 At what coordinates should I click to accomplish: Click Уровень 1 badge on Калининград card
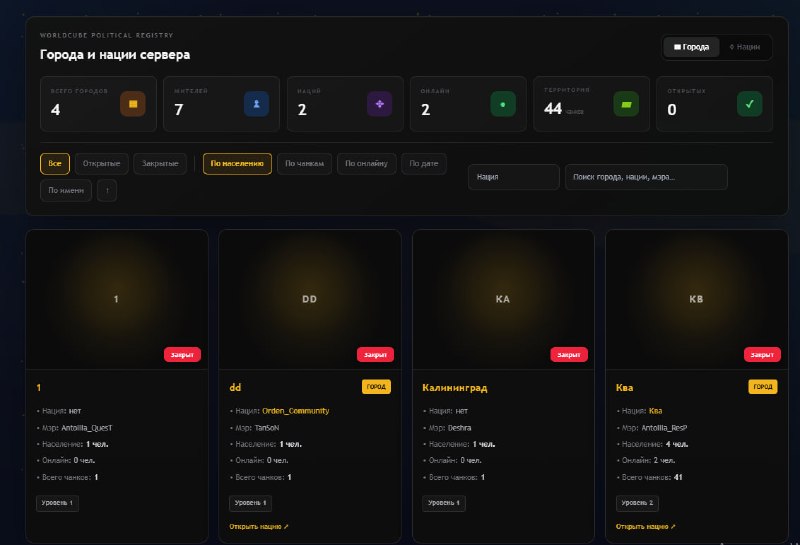pos(444,503)
